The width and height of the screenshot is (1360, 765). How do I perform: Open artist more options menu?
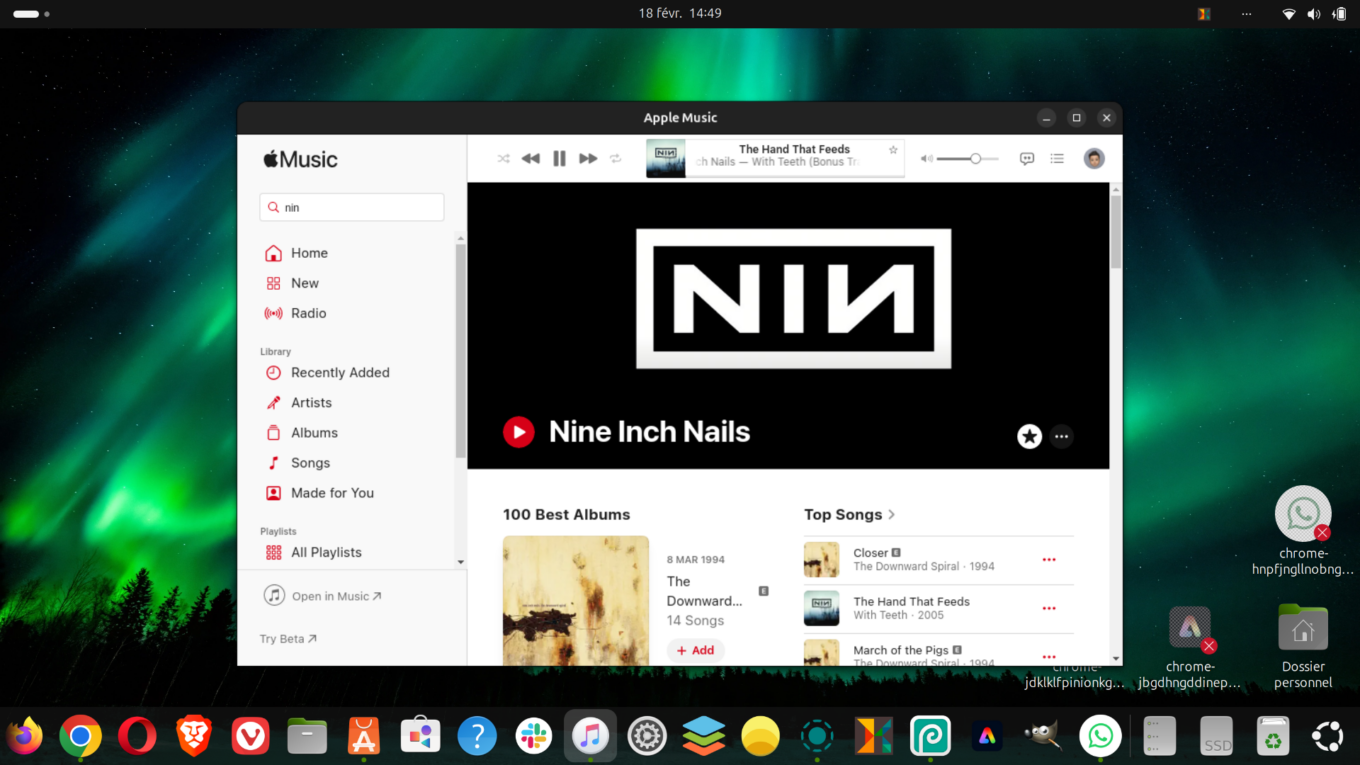[1061, 436]
